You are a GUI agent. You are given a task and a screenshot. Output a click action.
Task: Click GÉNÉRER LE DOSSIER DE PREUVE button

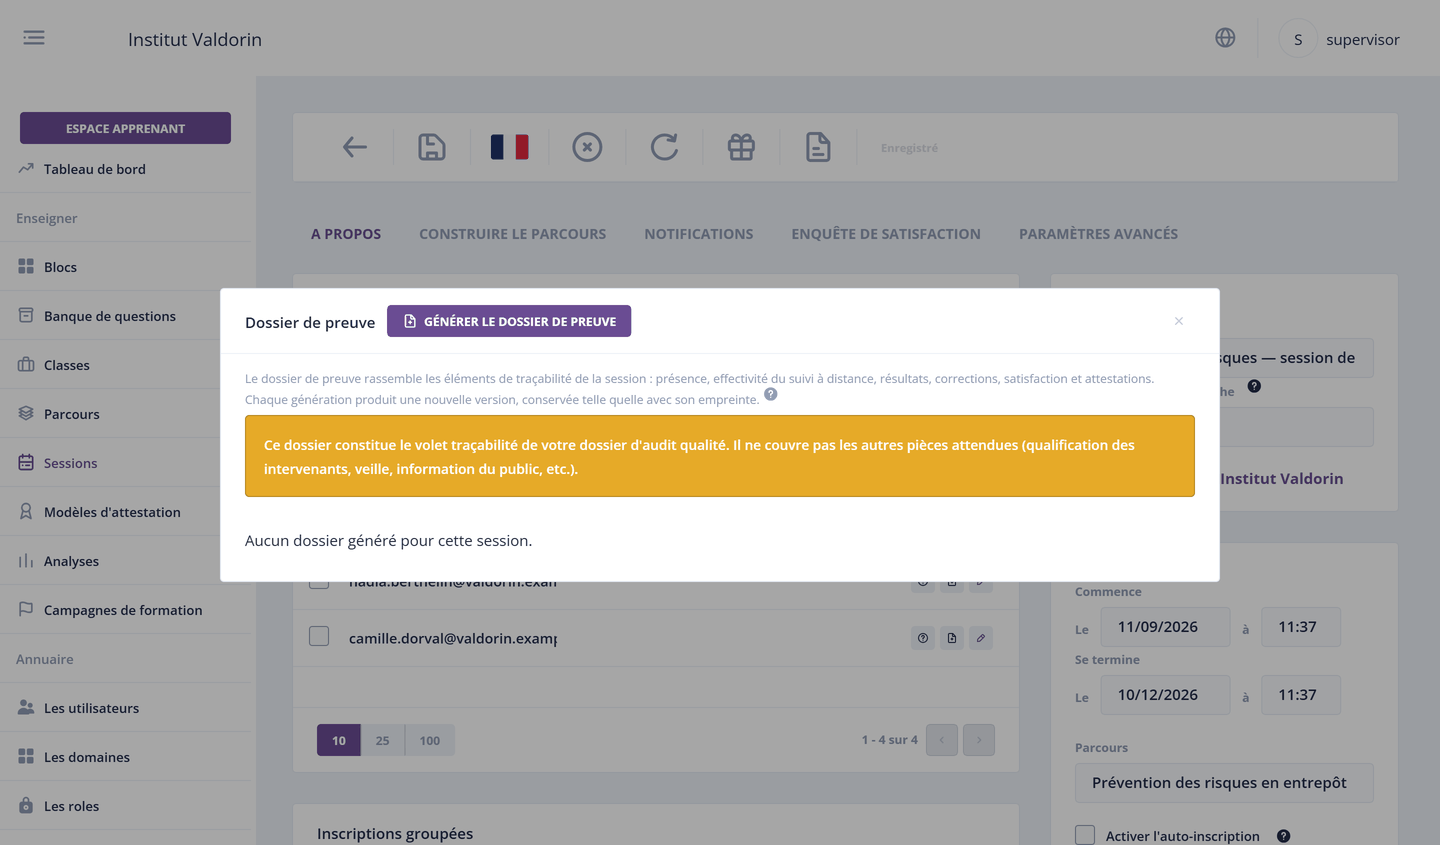[509, 321]
